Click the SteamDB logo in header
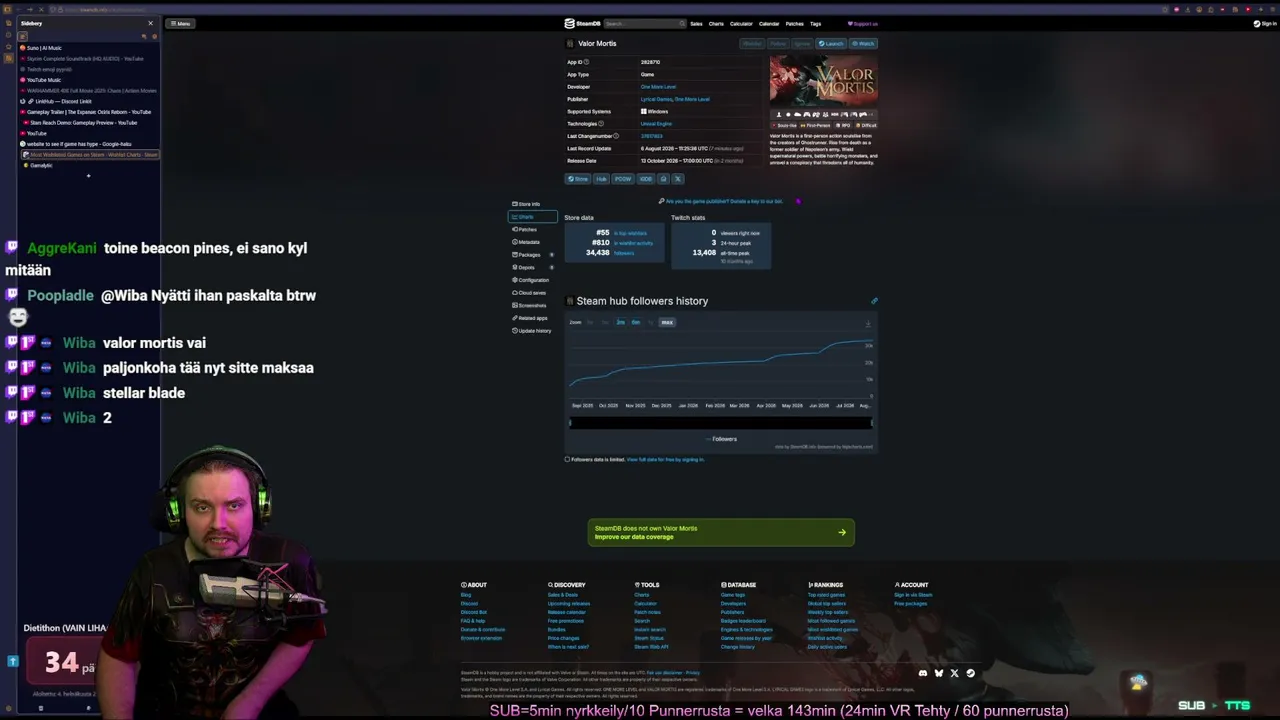1280x720 pixels. click(582, 23)
